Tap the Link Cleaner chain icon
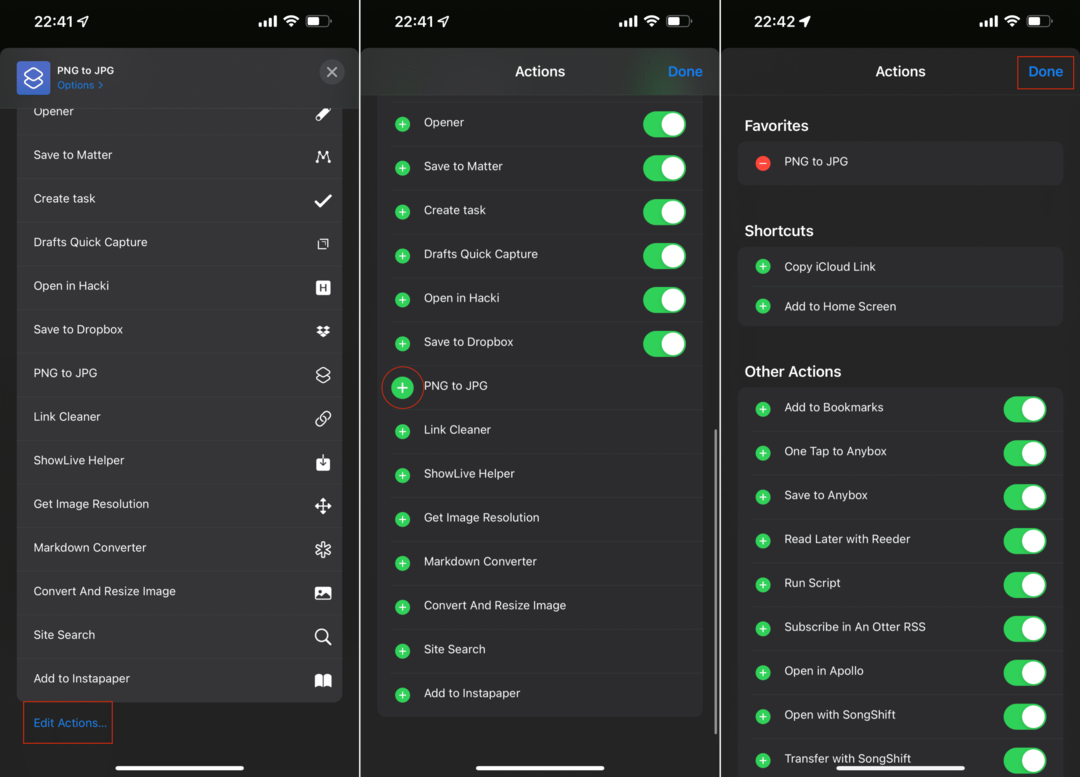1080x777 pixels. [322, 418]
